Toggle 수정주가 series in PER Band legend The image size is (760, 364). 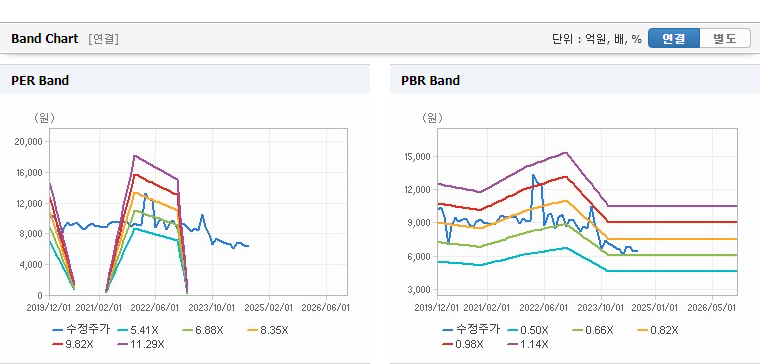[81, 330]
